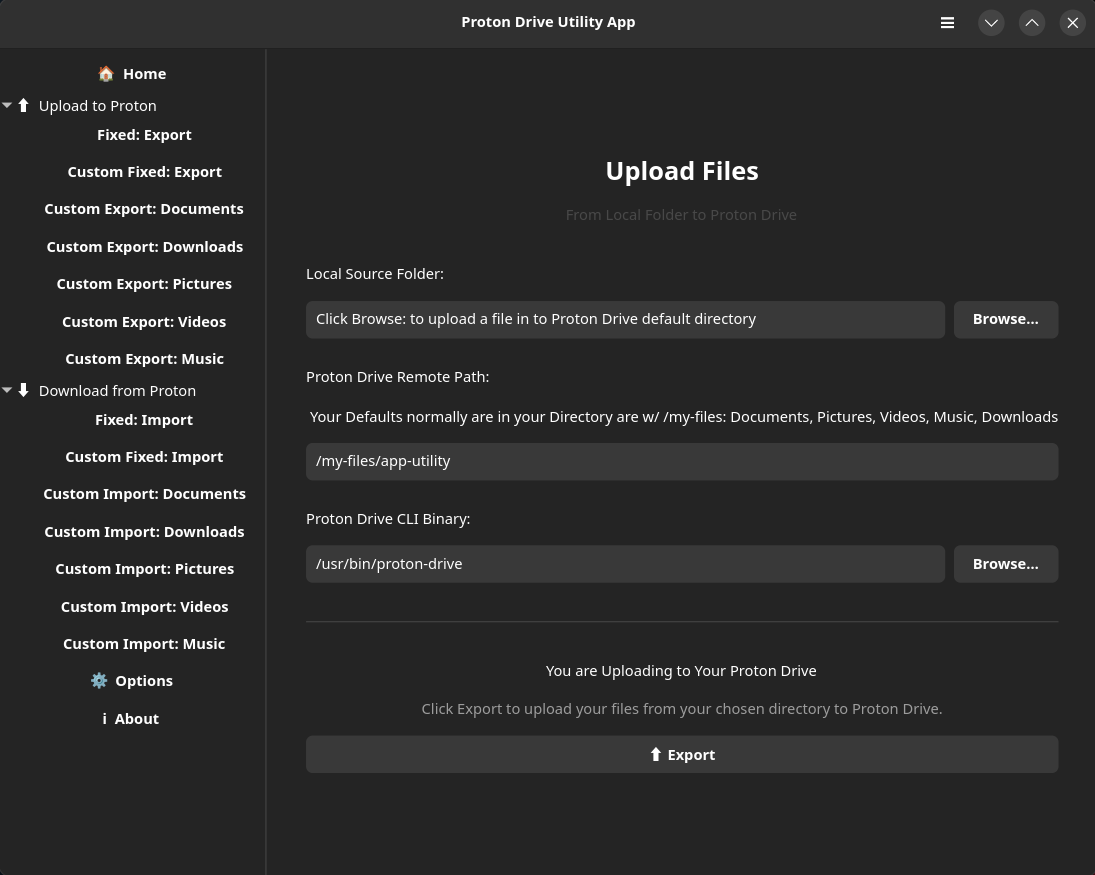
Task: Click the up arrow icon beside Upload to Proton
Action: [x=24, y=105]
